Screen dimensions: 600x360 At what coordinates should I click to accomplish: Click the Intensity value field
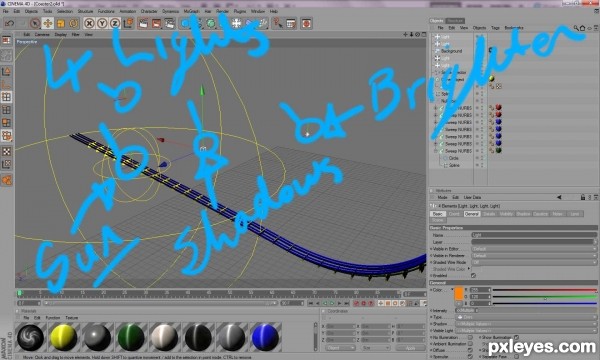tap(465, 311)
